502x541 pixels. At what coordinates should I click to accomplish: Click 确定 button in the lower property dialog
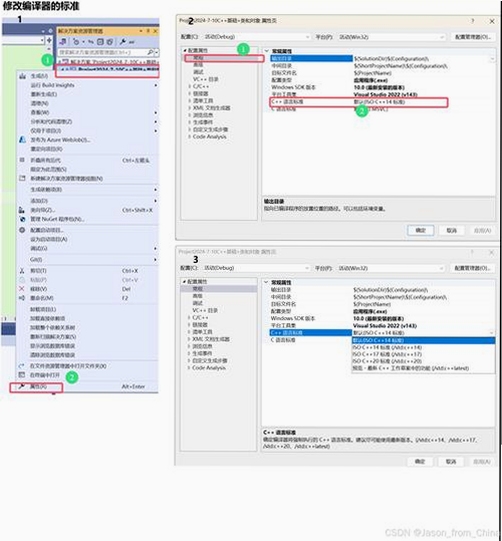click(420, 461)
